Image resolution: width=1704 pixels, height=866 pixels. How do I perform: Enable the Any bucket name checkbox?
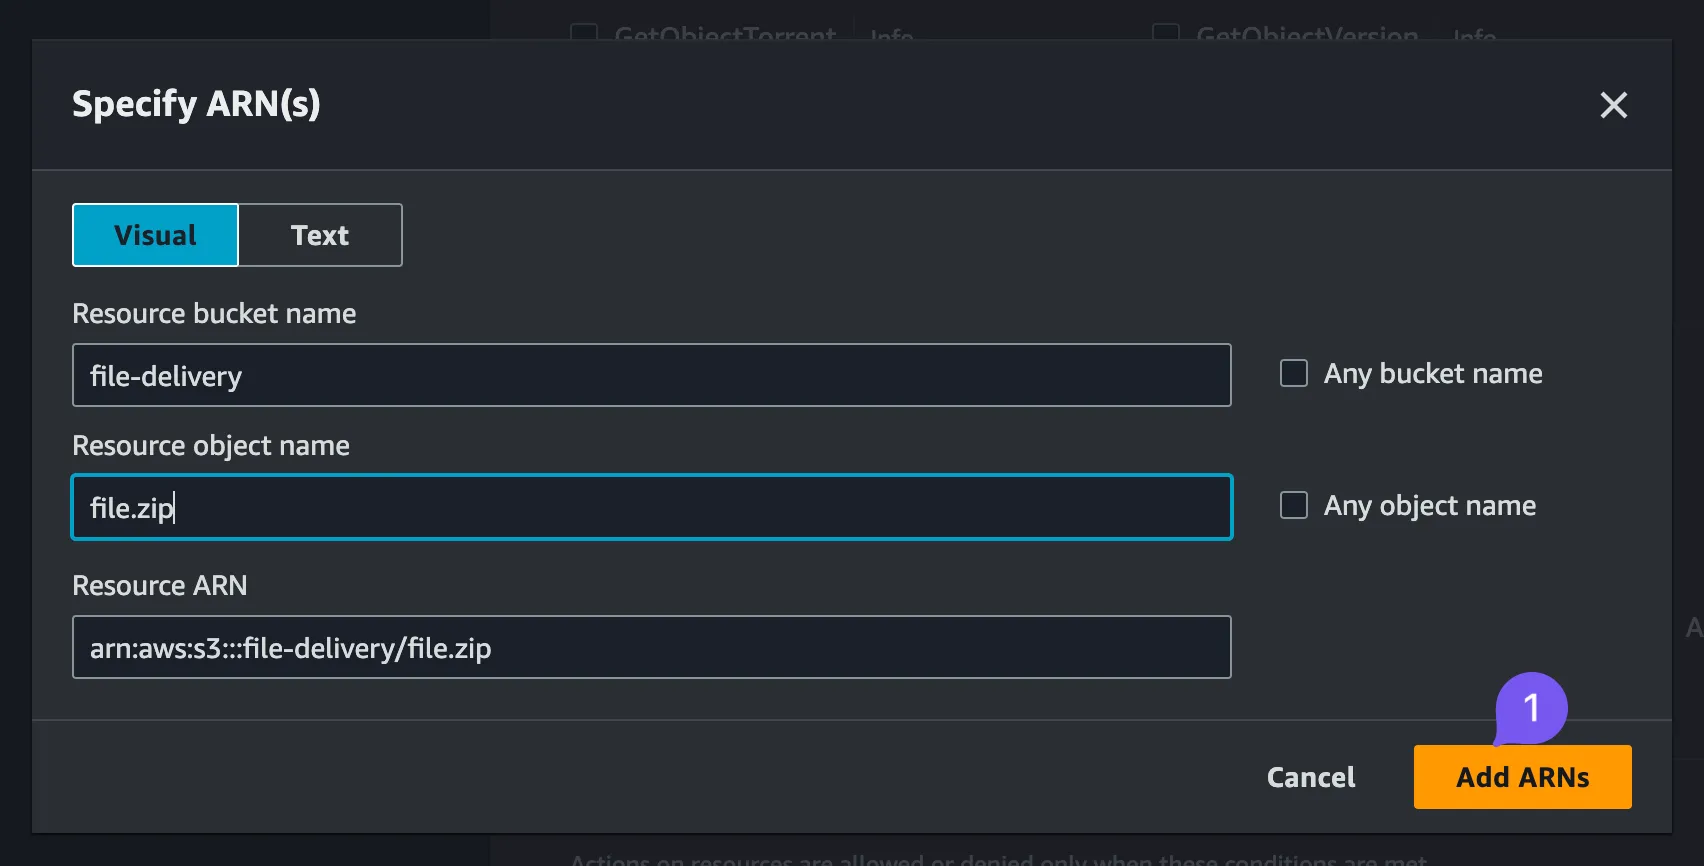pos(1294,373)
